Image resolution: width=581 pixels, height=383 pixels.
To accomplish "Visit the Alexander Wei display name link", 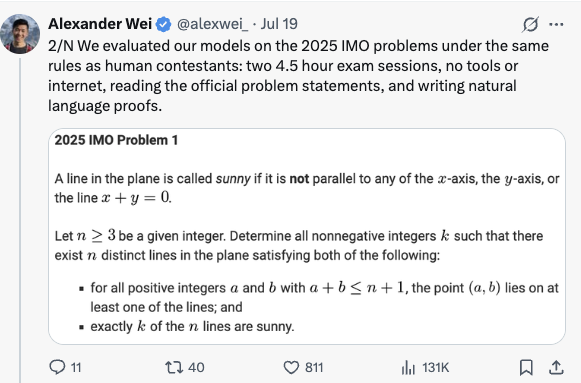I will [100, 24].
